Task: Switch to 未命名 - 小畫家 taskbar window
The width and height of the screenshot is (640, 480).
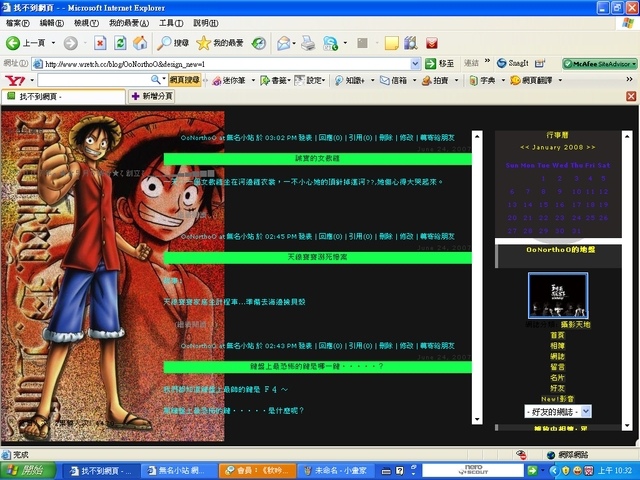Action: click(x=335, y=471)
